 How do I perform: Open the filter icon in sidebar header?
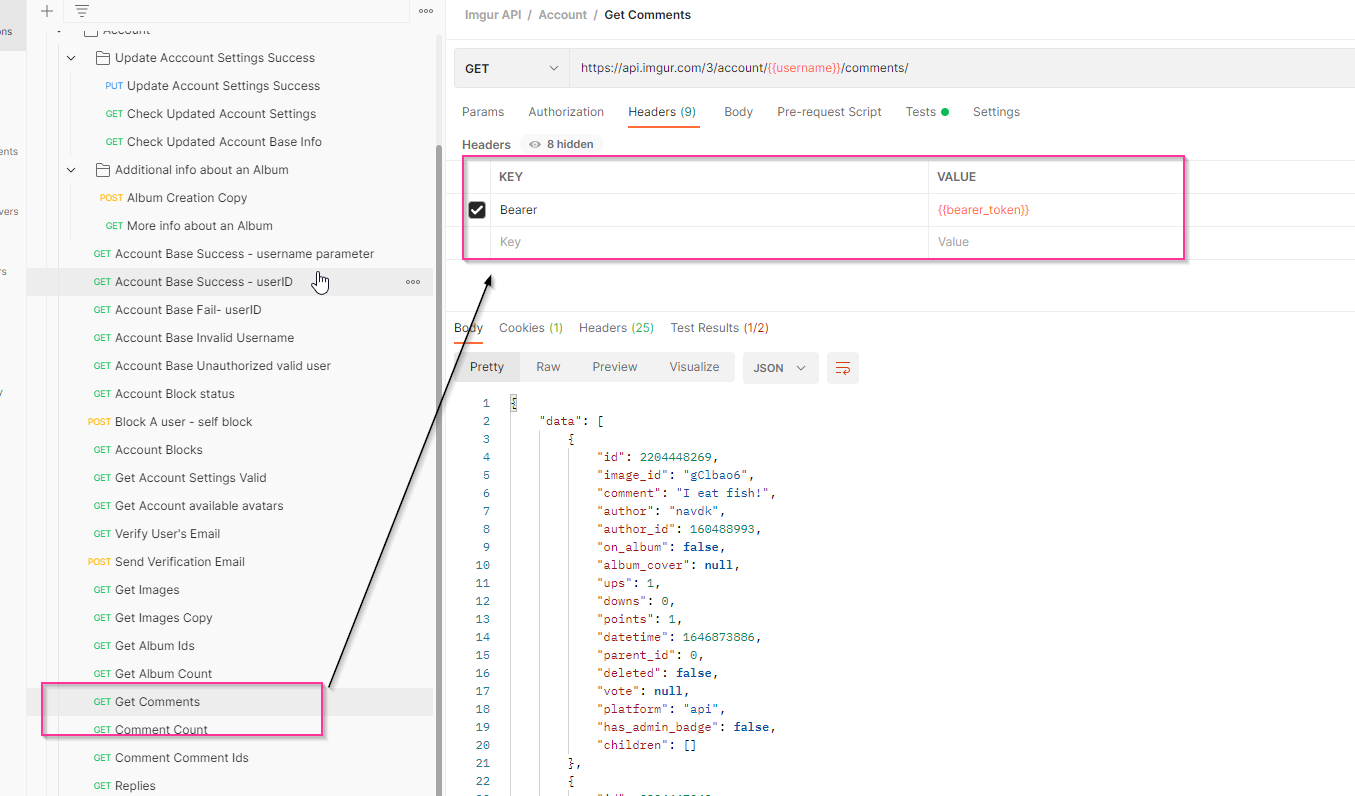tap(82, 11)
